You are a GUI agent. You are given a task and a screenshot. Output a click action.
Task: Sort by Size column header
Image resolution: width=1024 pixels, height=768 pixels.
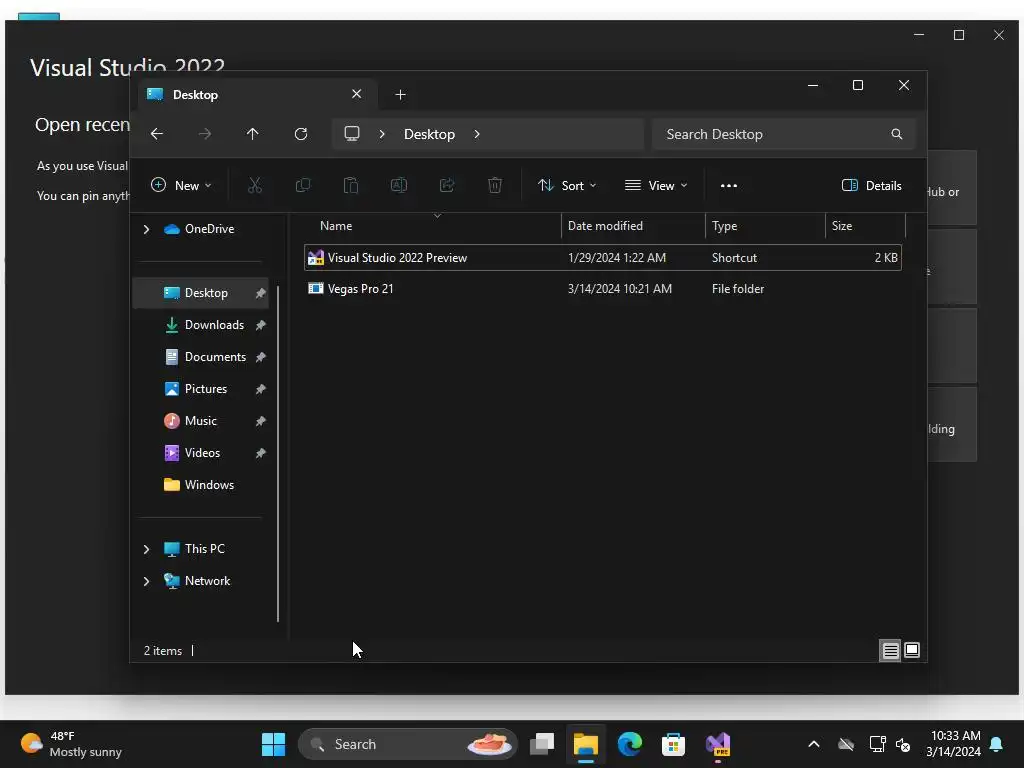pyautogui.click(x=865, y=226)
